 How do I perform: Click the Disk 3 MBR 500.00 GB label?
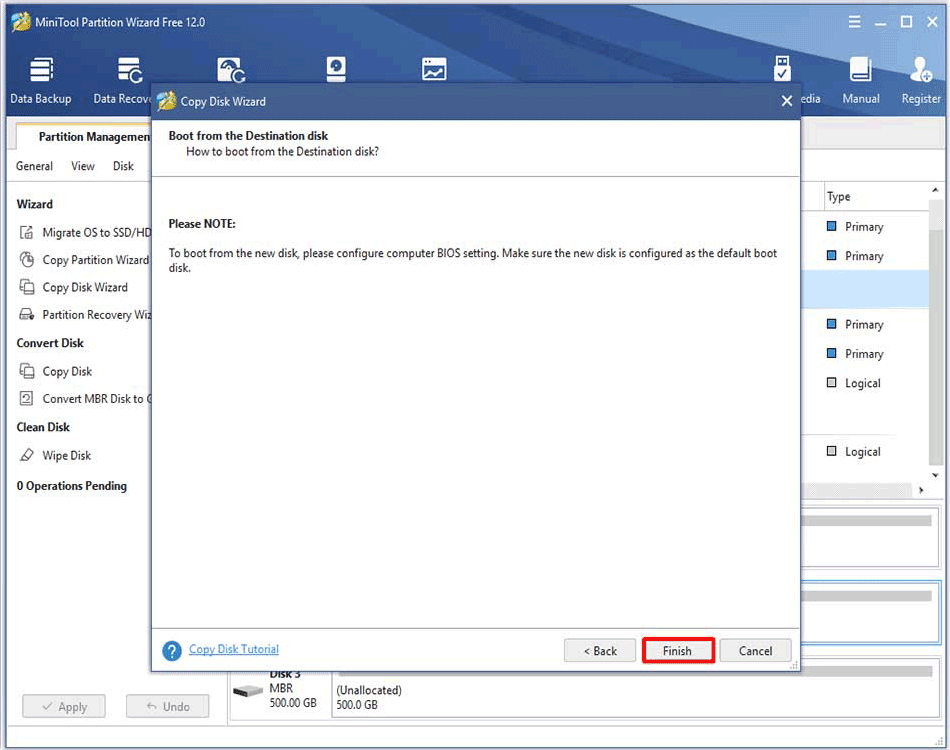293,695
